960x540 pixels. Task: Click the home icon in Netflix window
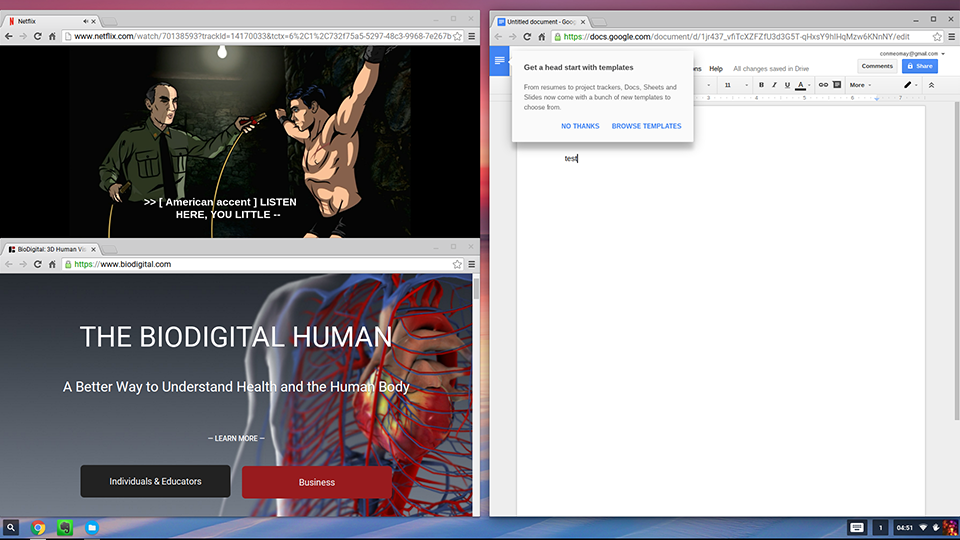click(52, 36)
